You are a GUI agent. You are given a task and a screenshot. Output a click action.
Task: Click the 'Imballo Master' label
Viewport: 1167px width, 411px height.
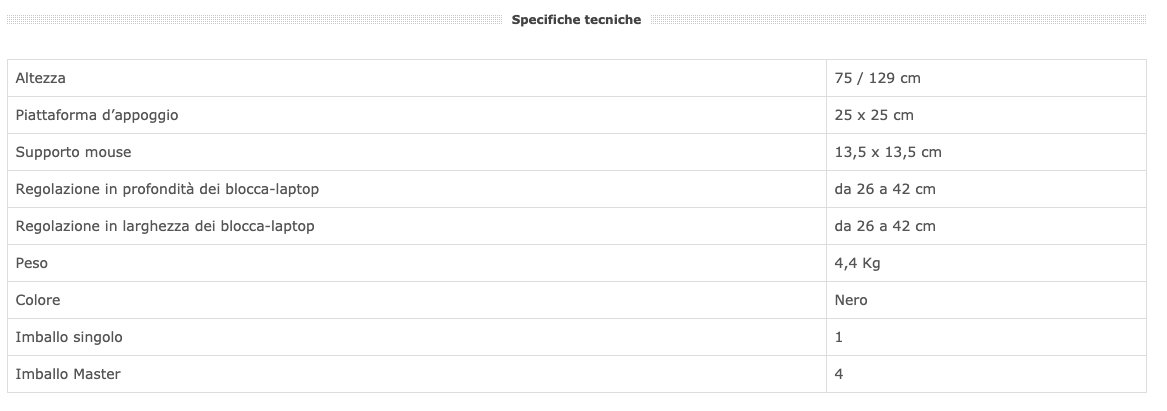(x=68, y=374)
